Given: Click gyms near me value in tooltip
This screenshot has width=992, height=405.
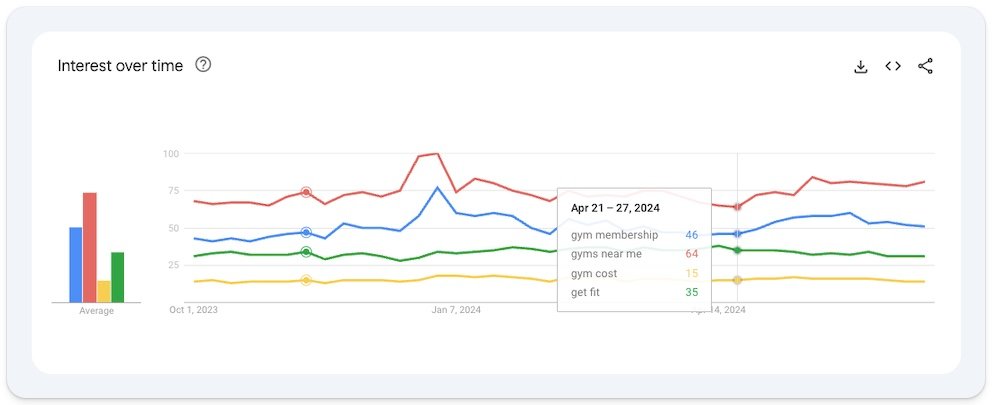Looking at the screenshot, I should [x=691, y=254].
